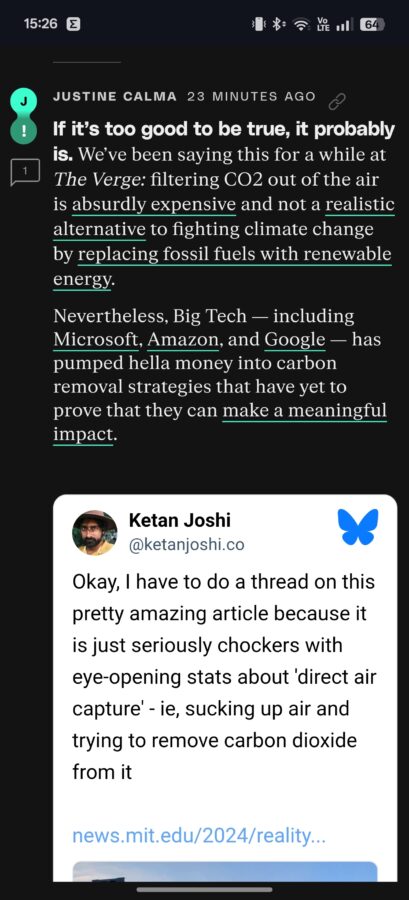
Task: Tap the green J author avatar
Action: point(24,100)
